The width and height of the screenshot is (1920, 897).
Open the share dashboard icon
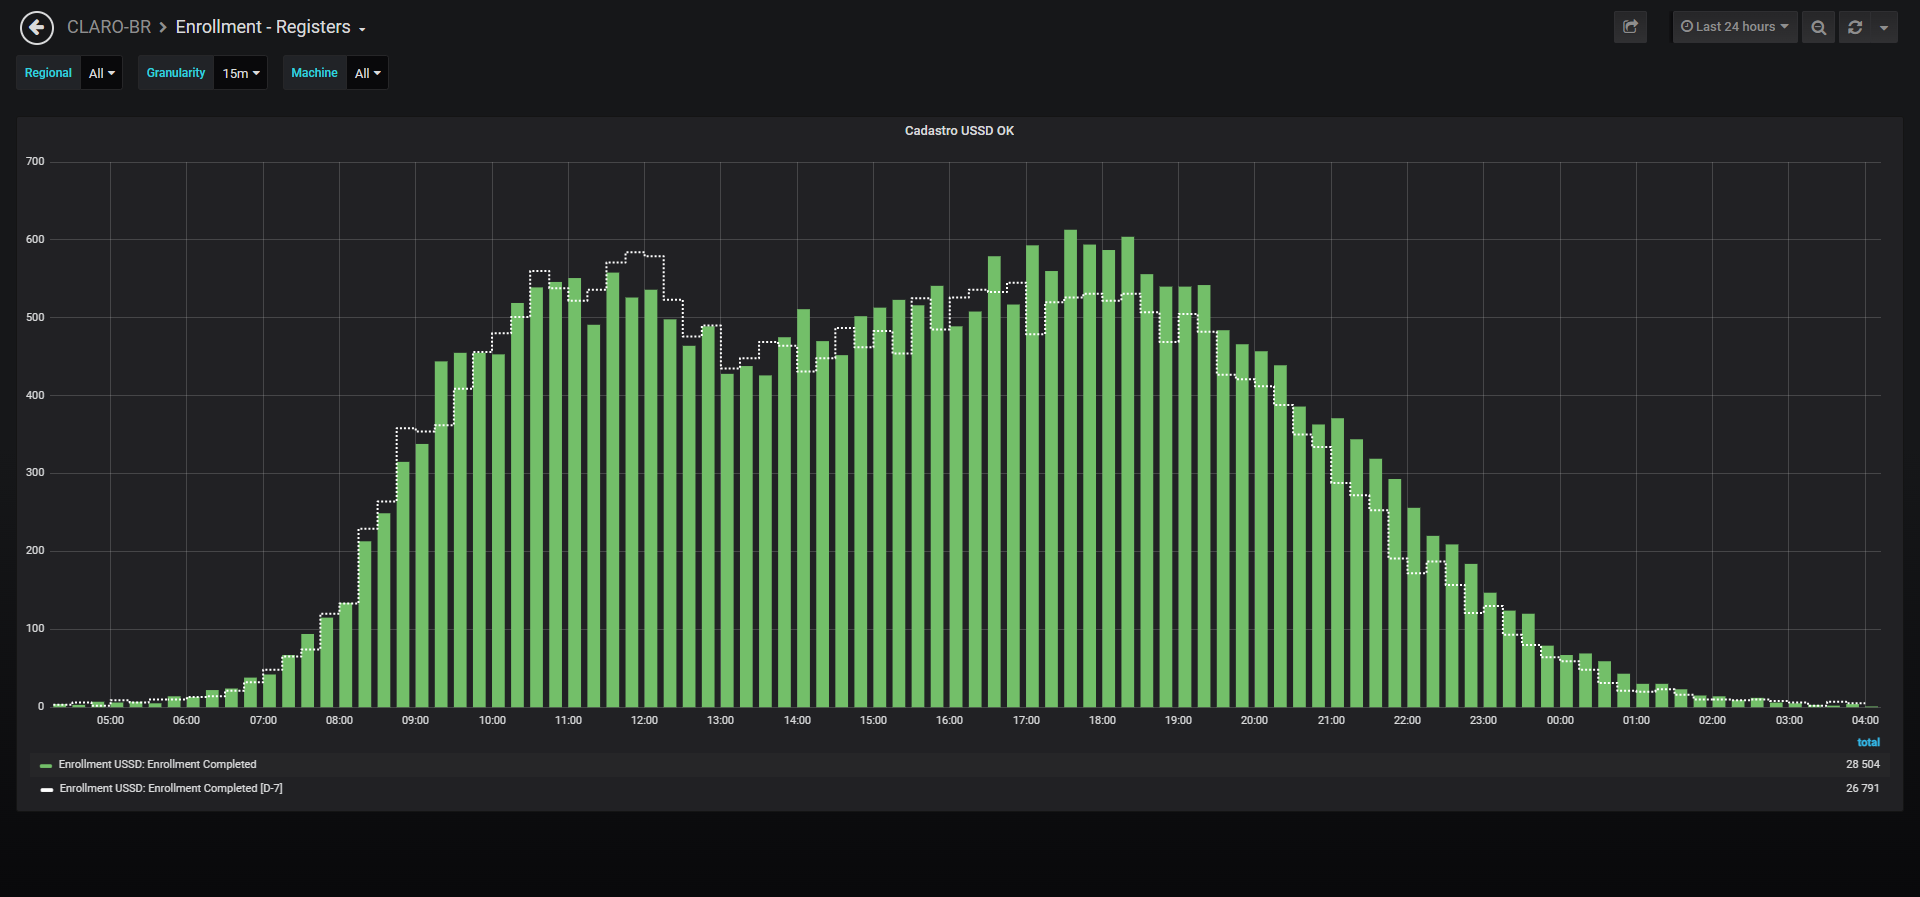coord(1630,27)
